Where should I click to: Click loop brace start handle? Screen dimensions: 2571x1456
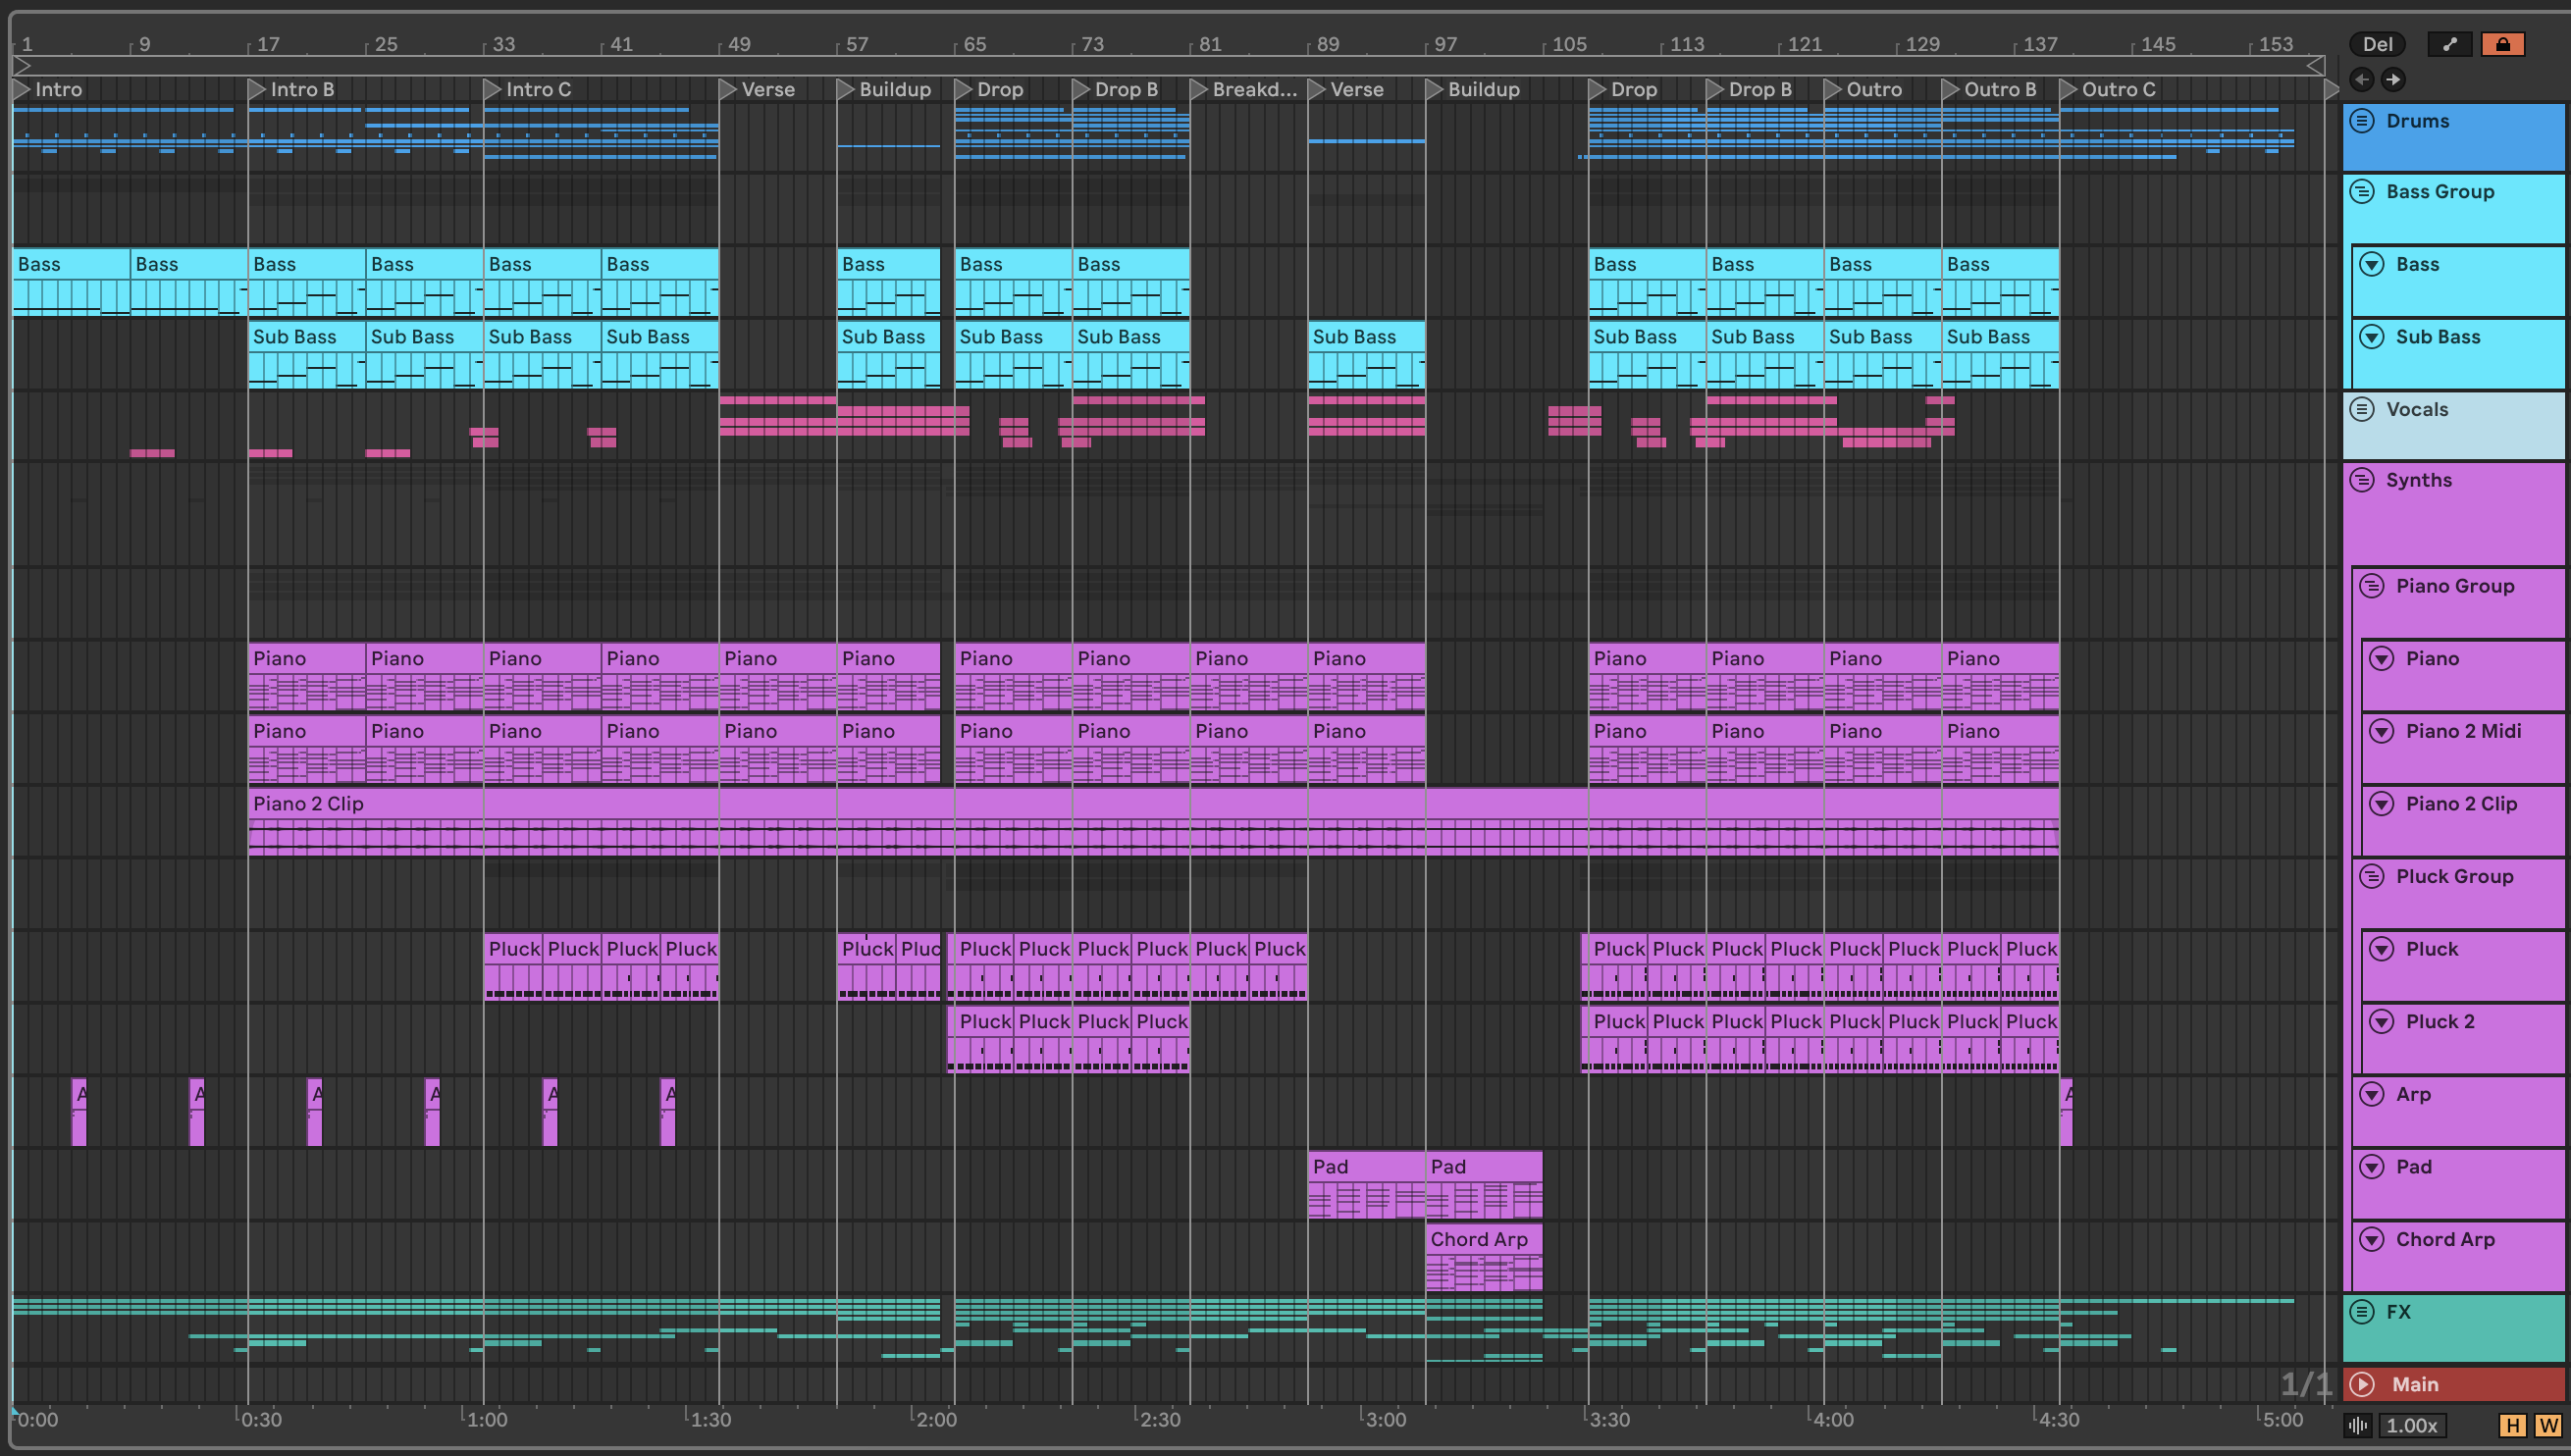tap(21, 65)
